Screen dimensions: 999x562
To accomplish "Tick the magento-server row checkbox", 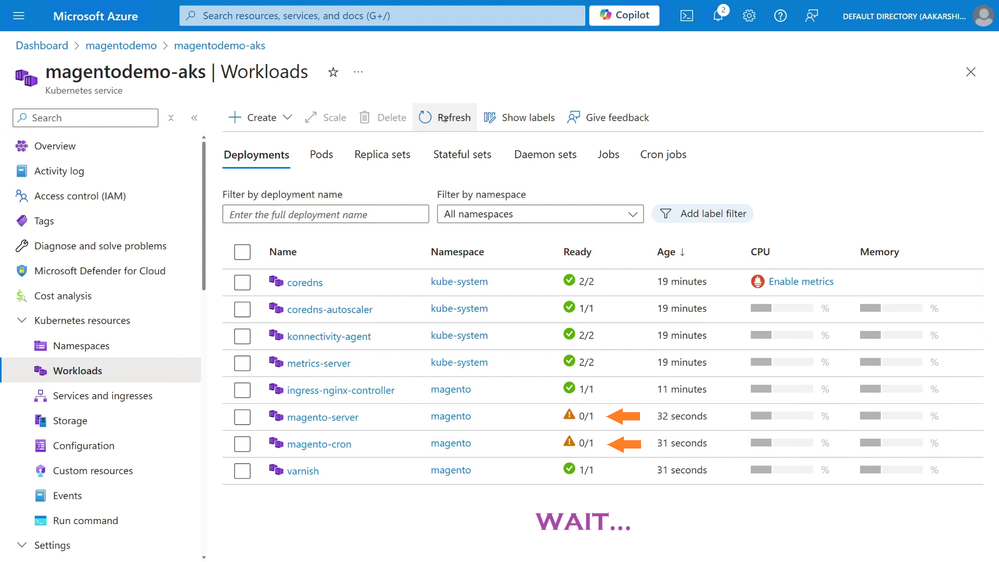I will pos(242,417).
